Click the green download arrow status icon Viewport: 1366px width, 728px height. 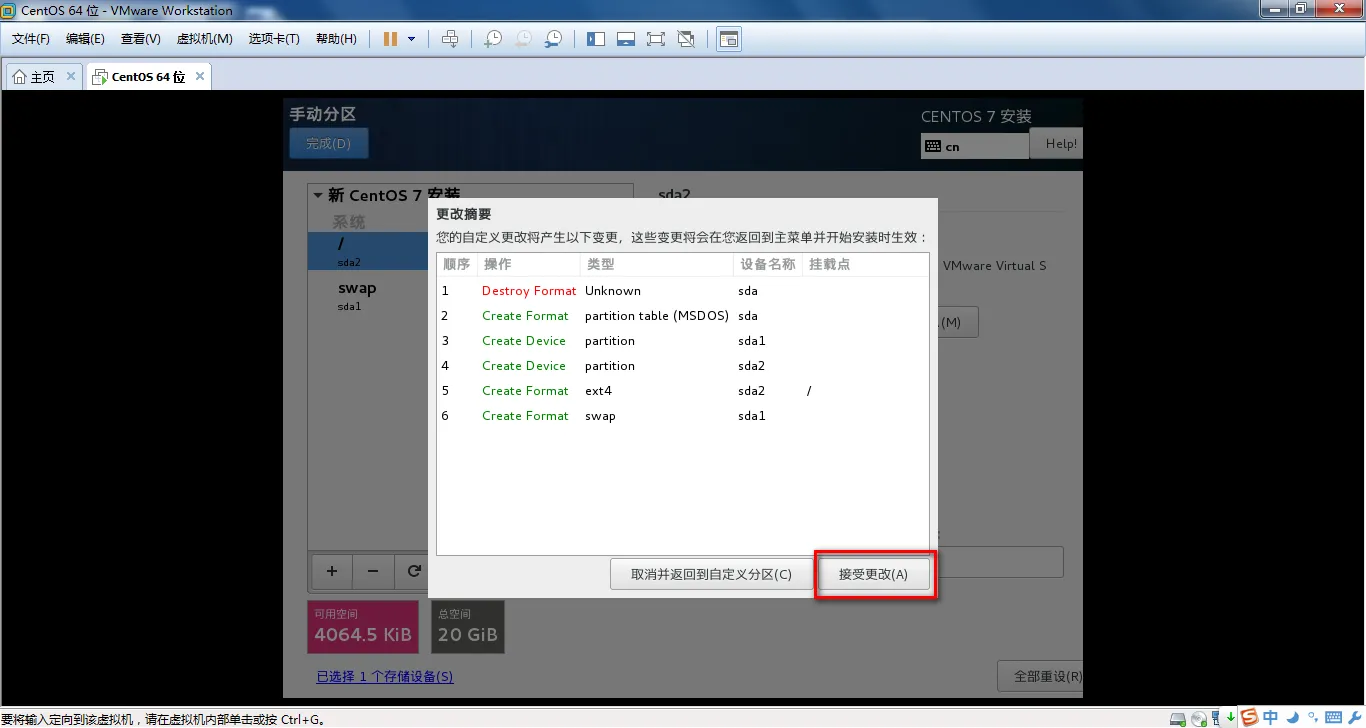point(1231,717)
